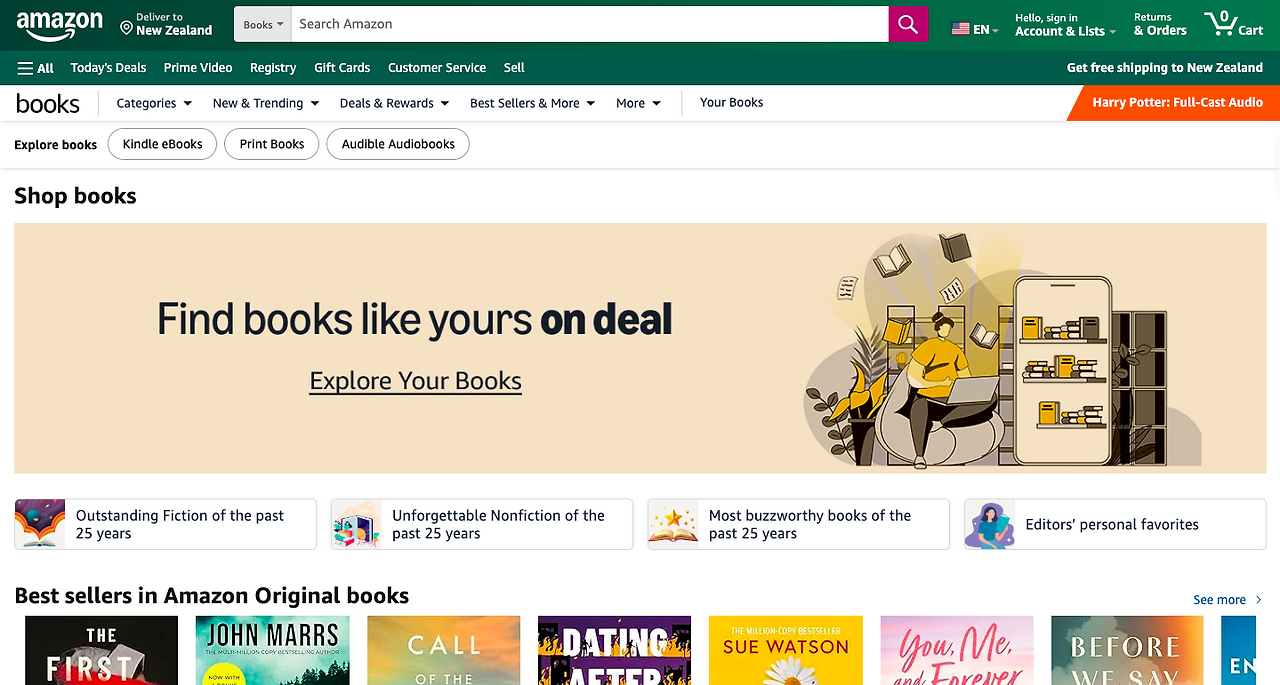The height and width of the screenshot is (685, 1280).
Task: Click the Explore Your Books link
Action: (415, 381)
